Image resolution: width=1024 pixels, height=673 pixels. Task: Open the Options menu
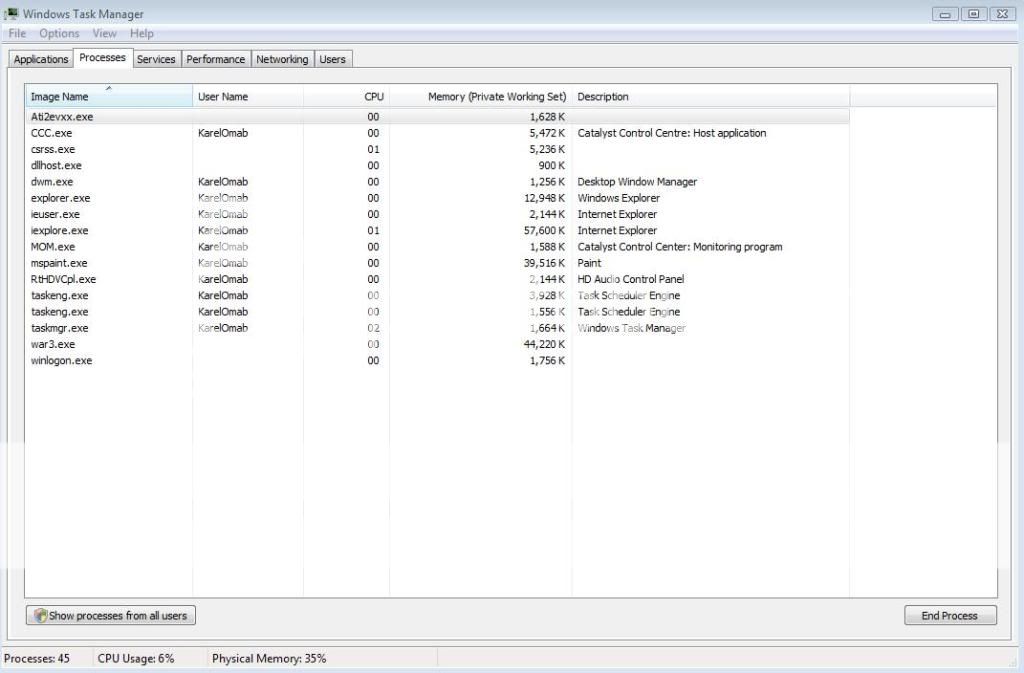(x=59, y=33)
